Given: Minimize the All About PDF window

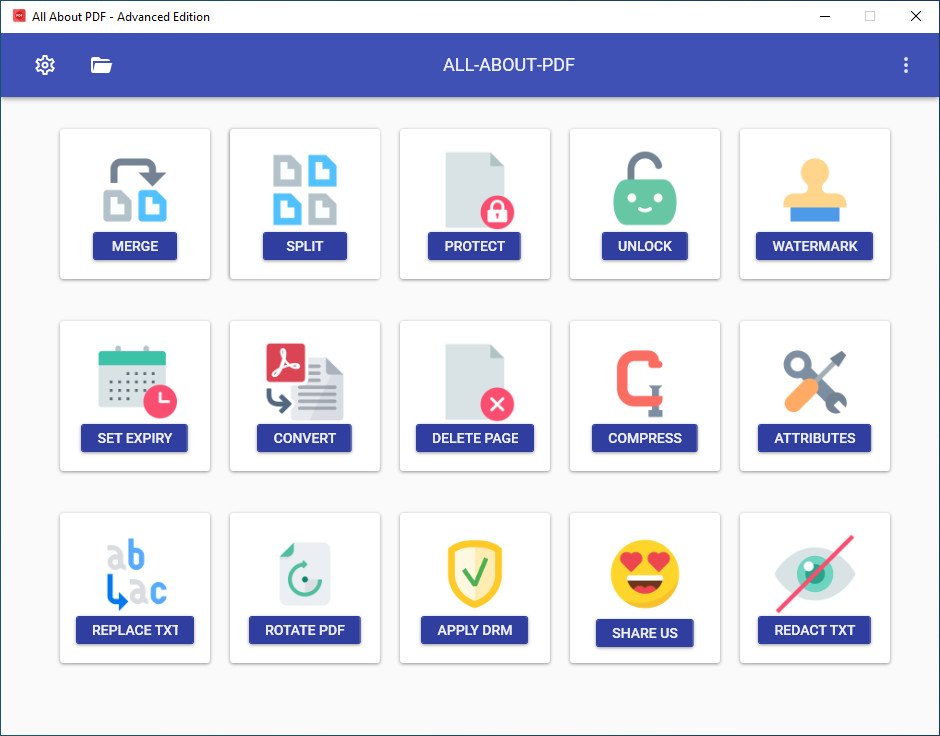Looking at the screenshot, I should point(825,16).
